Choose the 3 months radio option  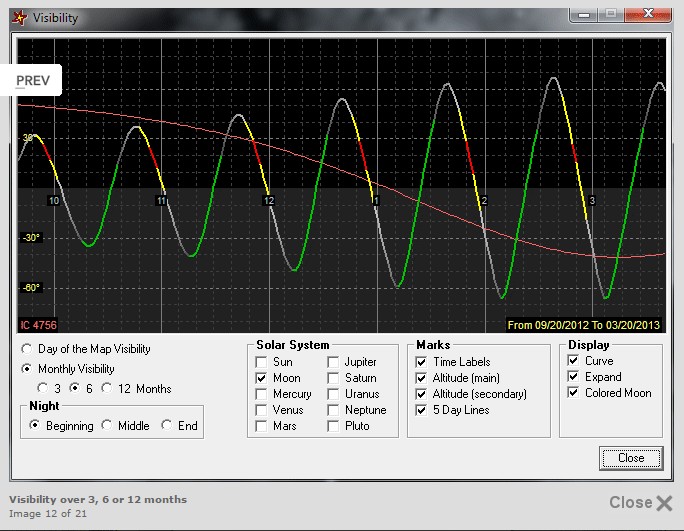[43, 388]
